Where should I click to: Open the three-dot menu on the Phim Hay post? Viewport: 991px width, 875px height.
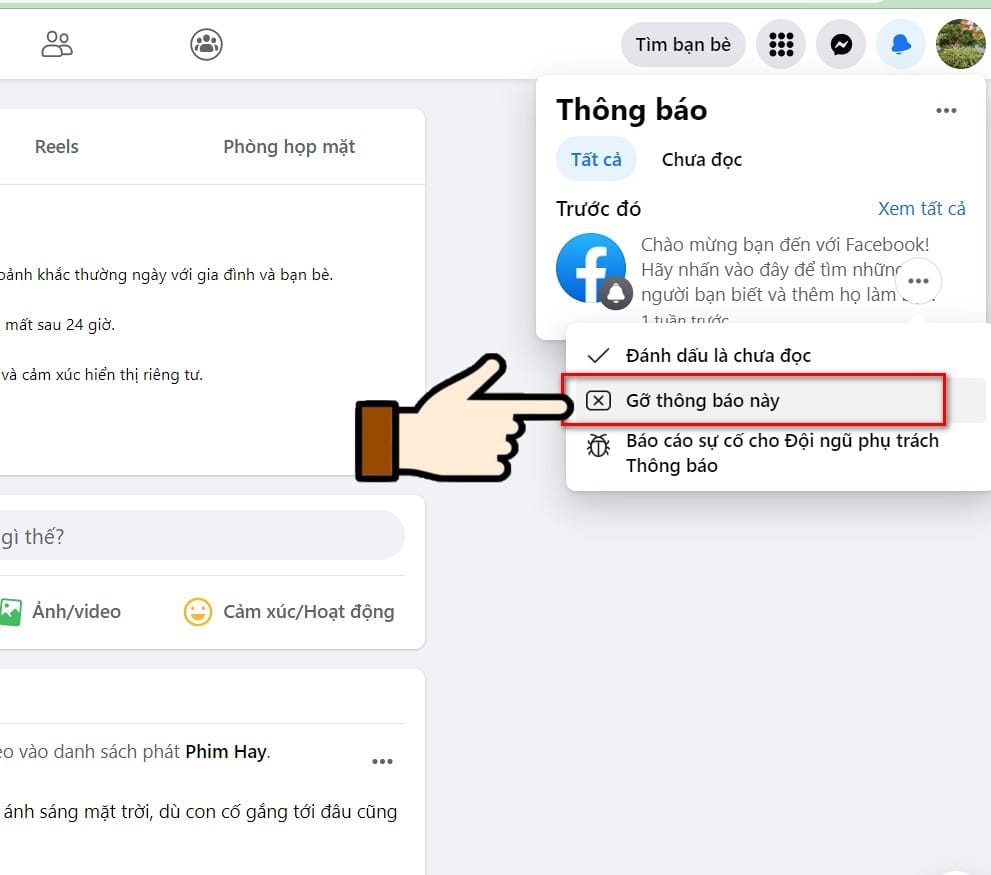[x=382, y=761]
